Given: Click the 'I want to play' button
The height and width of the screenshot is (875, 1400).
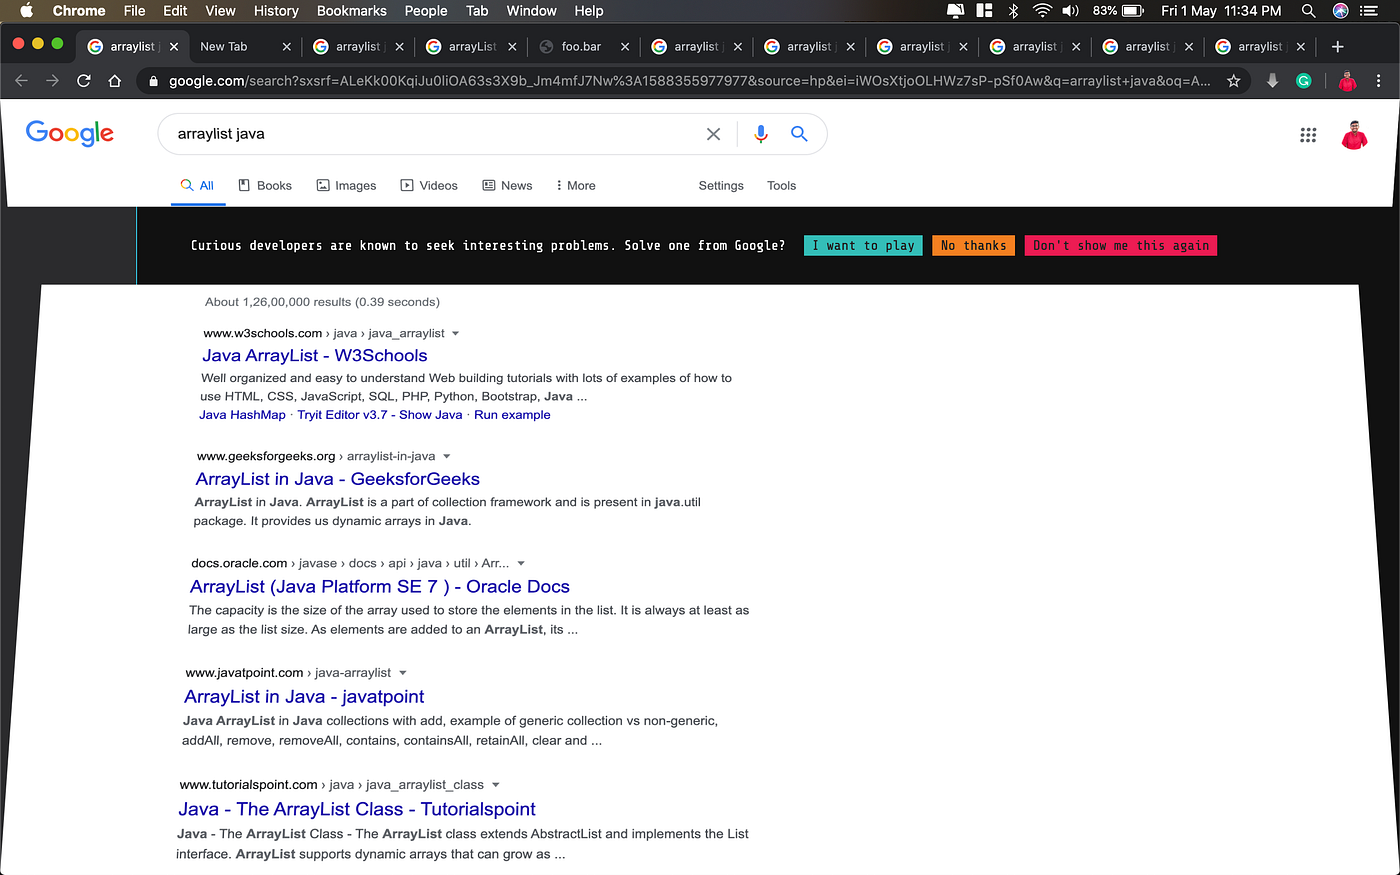Looking at the screenshot, I should point(863,245).
